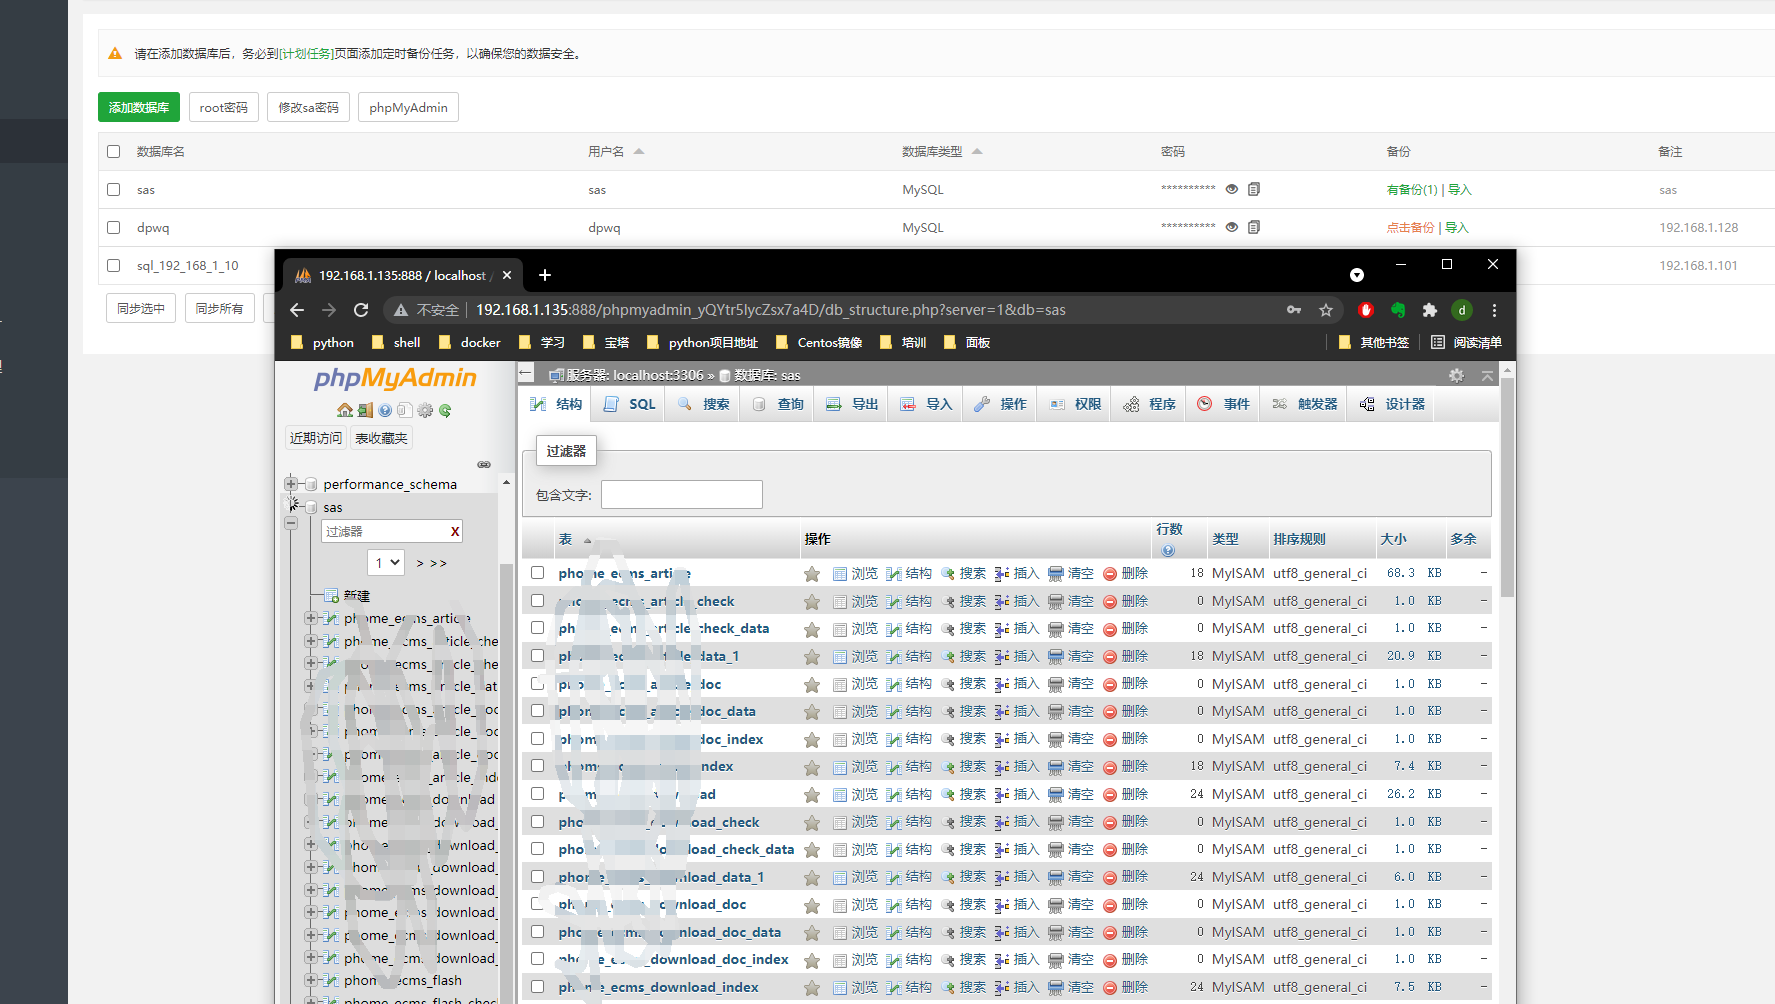The image size is (1775, 1004).
Task: Show password eye icon for sas database
Action: click(1232, 189)
